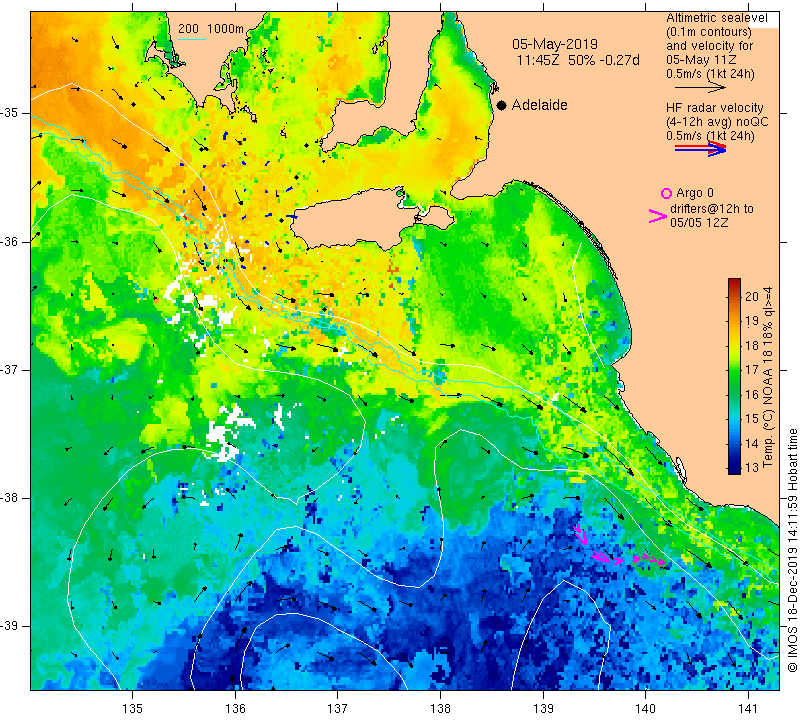Image resolution: width=800 pixels, height=720 pixels.
Task: Click the Adelaide city label
Action: pos(540,105)
